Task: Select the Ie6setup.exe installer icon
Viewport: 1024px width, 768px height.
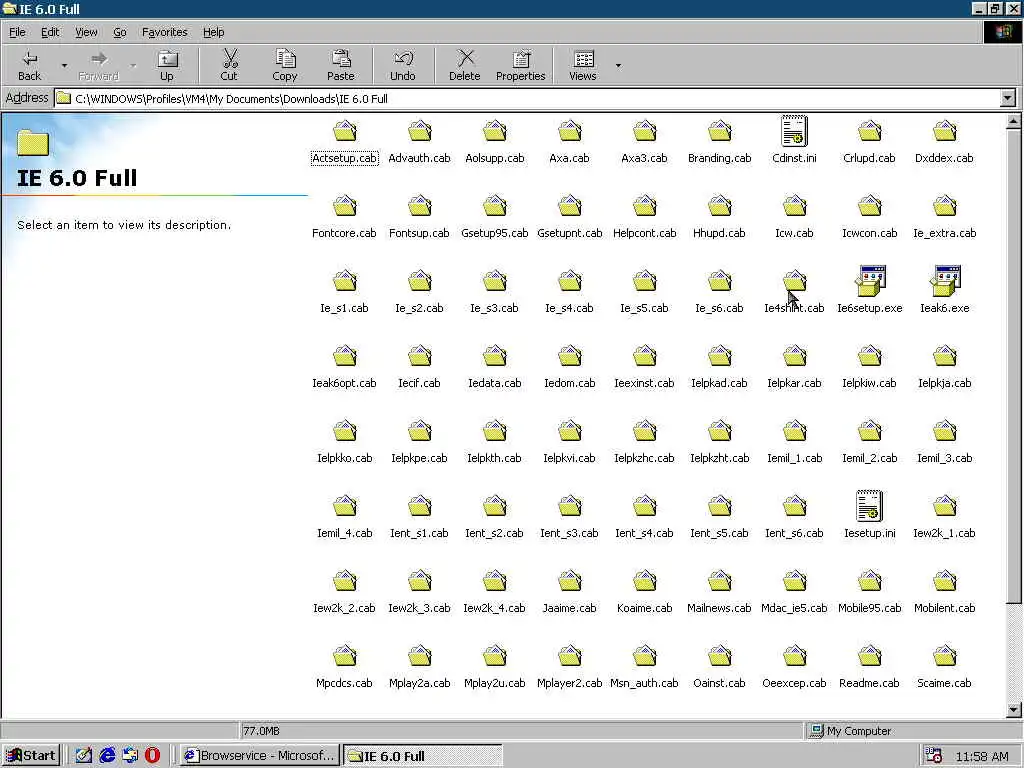Action: [870, 281]
